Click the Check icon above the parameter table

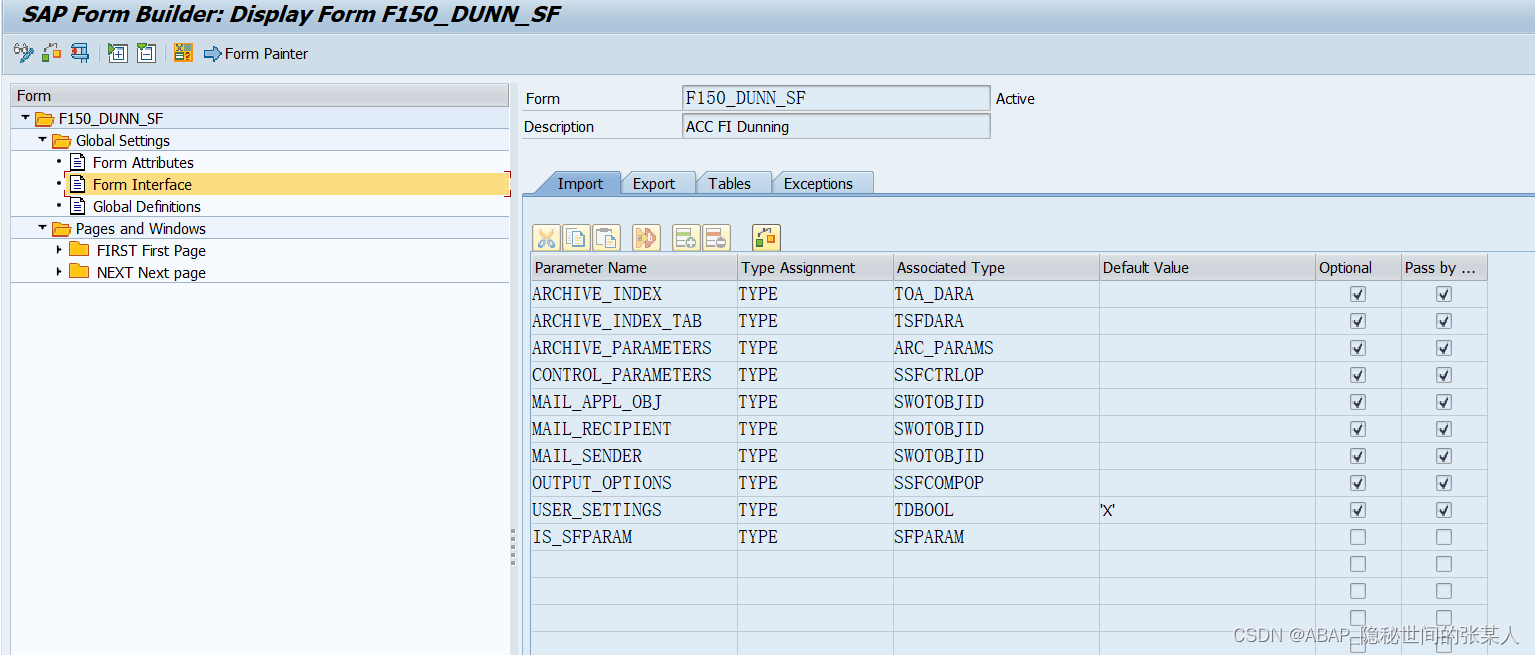[x=766, y=238]
